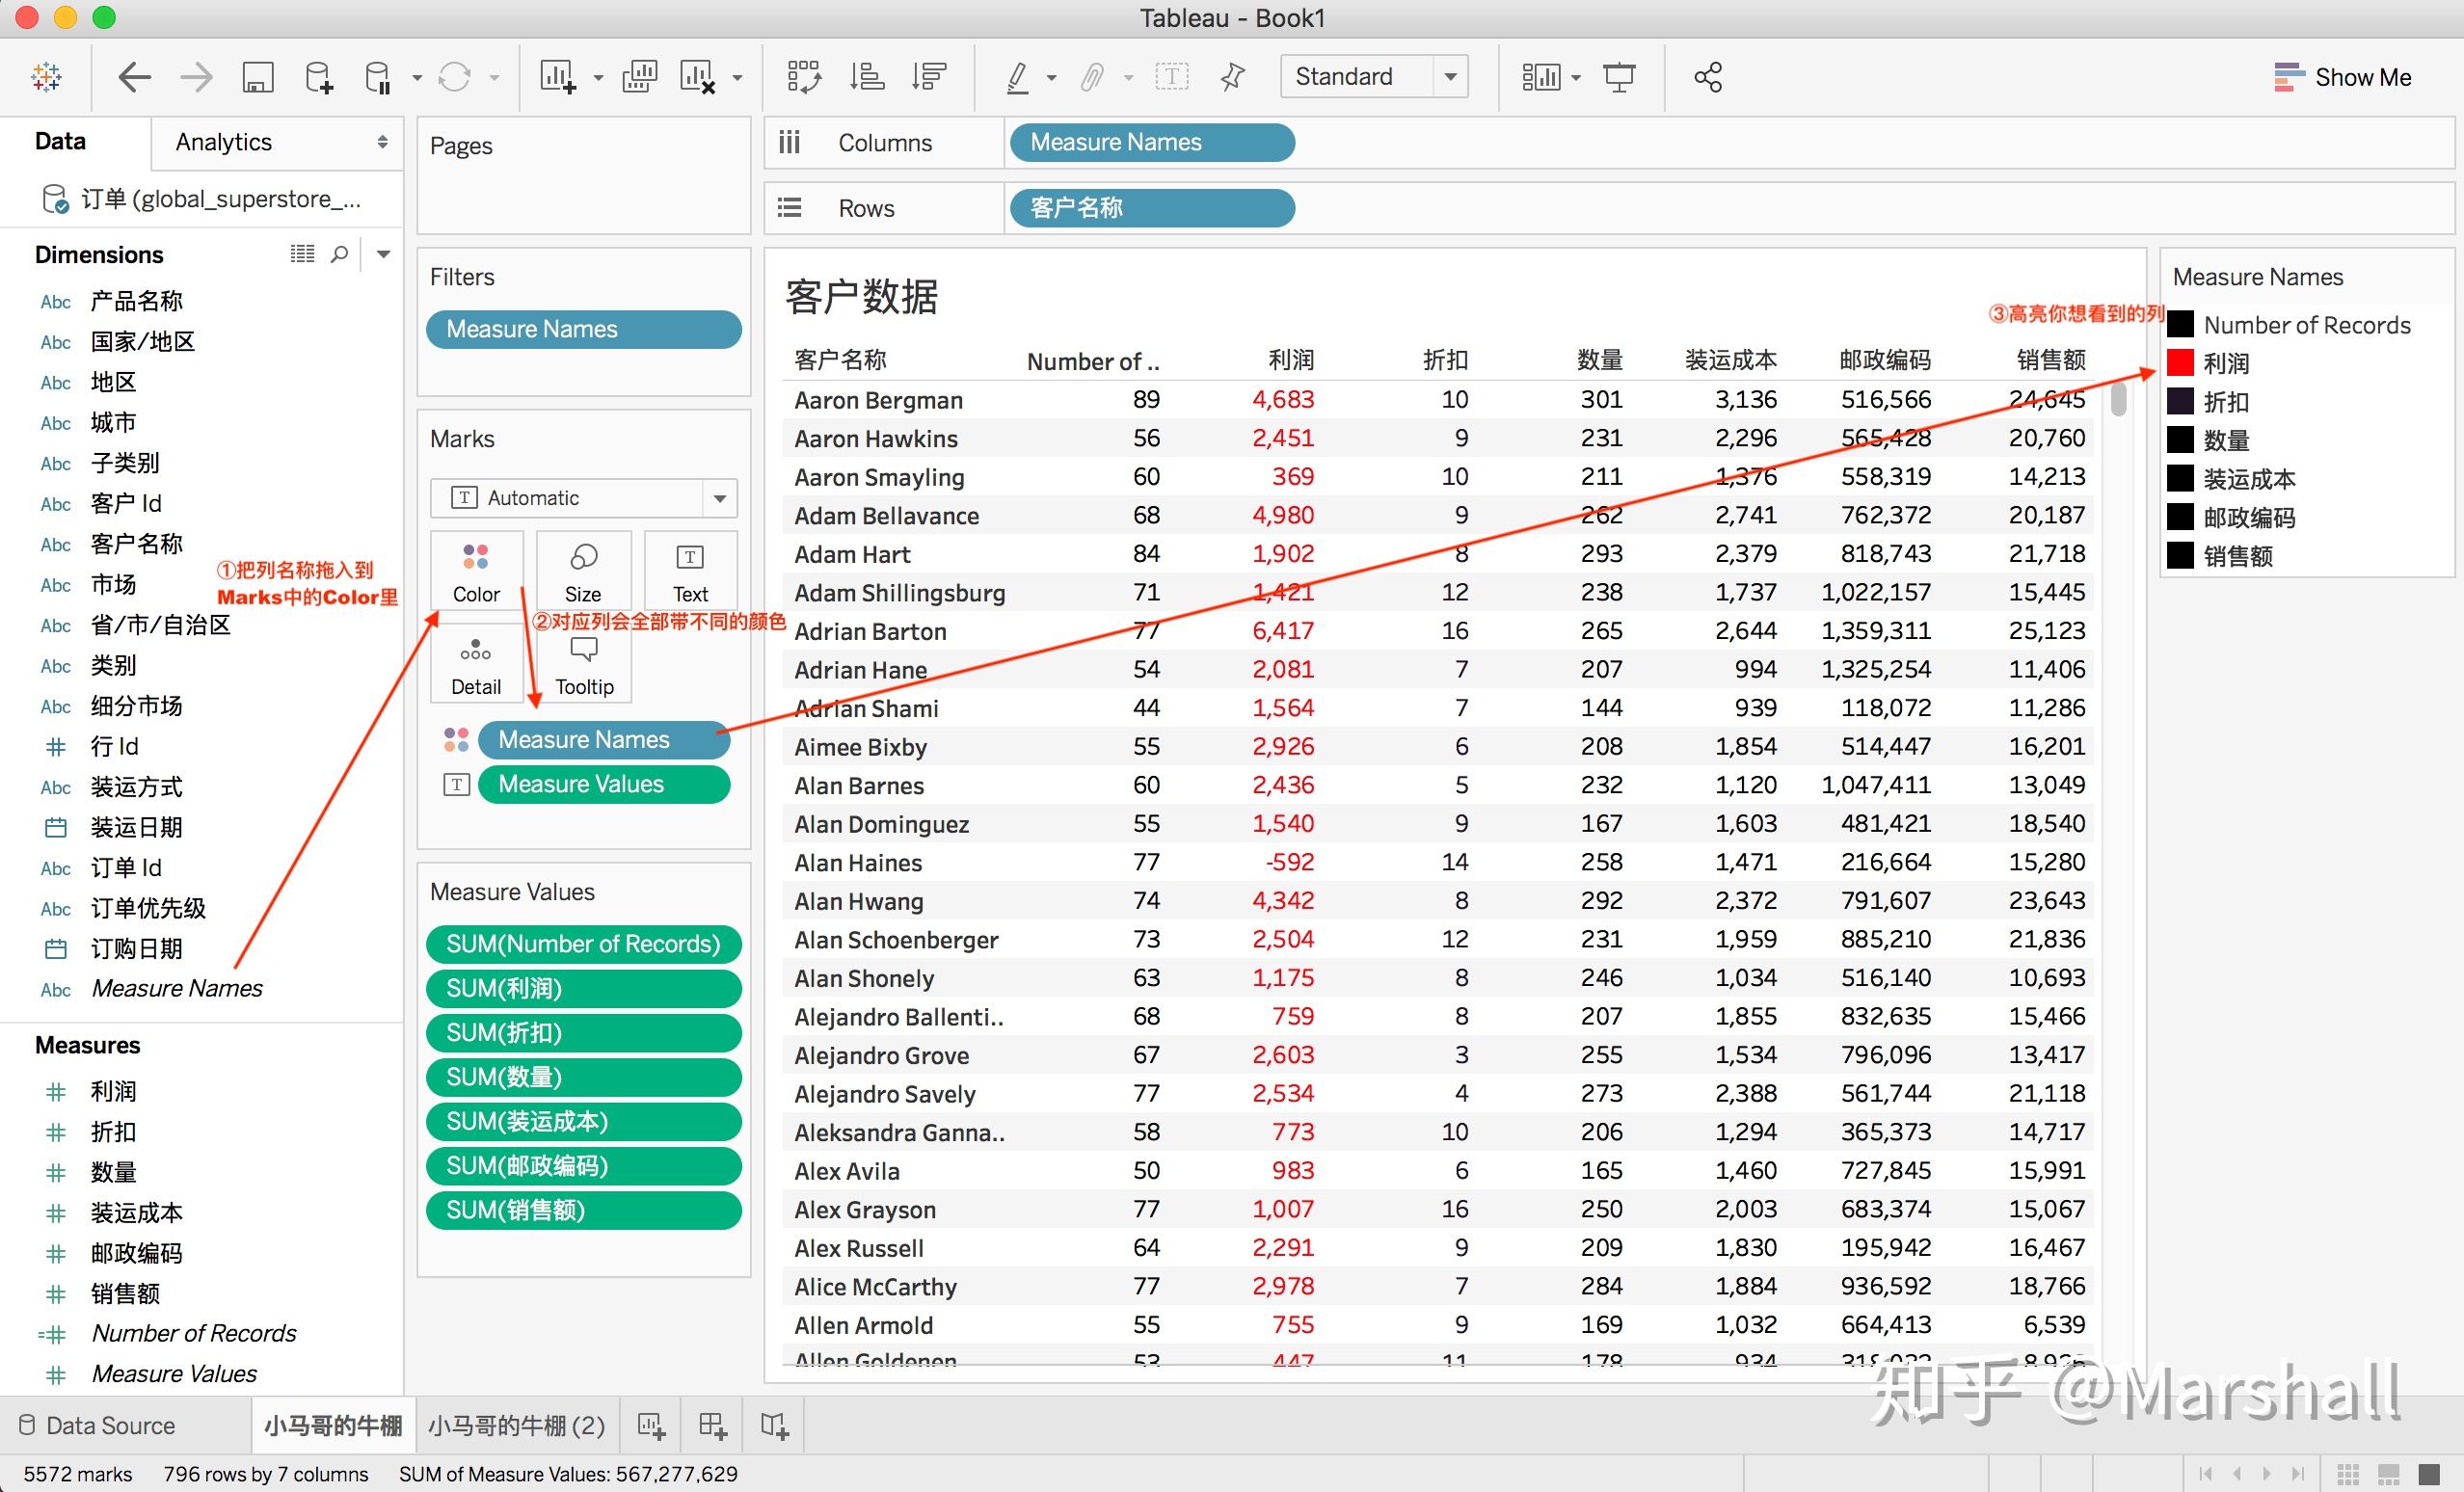Screen dimensions: 2464x1492
Task: Click the New Data Source icon
Action: [319, 77]
